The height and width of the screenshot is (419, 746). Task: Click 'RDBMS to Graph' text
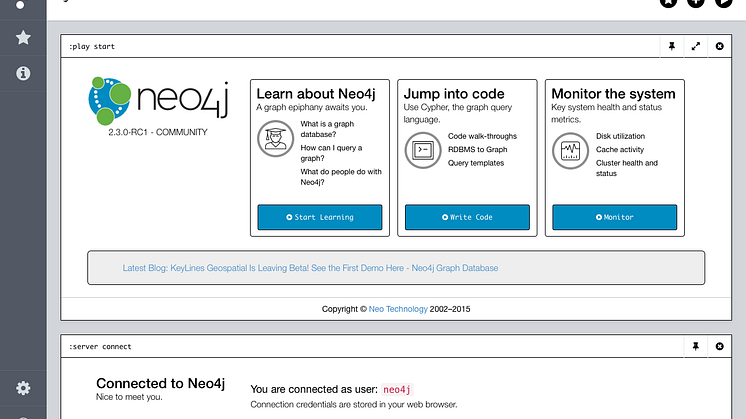(x=477, y=149)
